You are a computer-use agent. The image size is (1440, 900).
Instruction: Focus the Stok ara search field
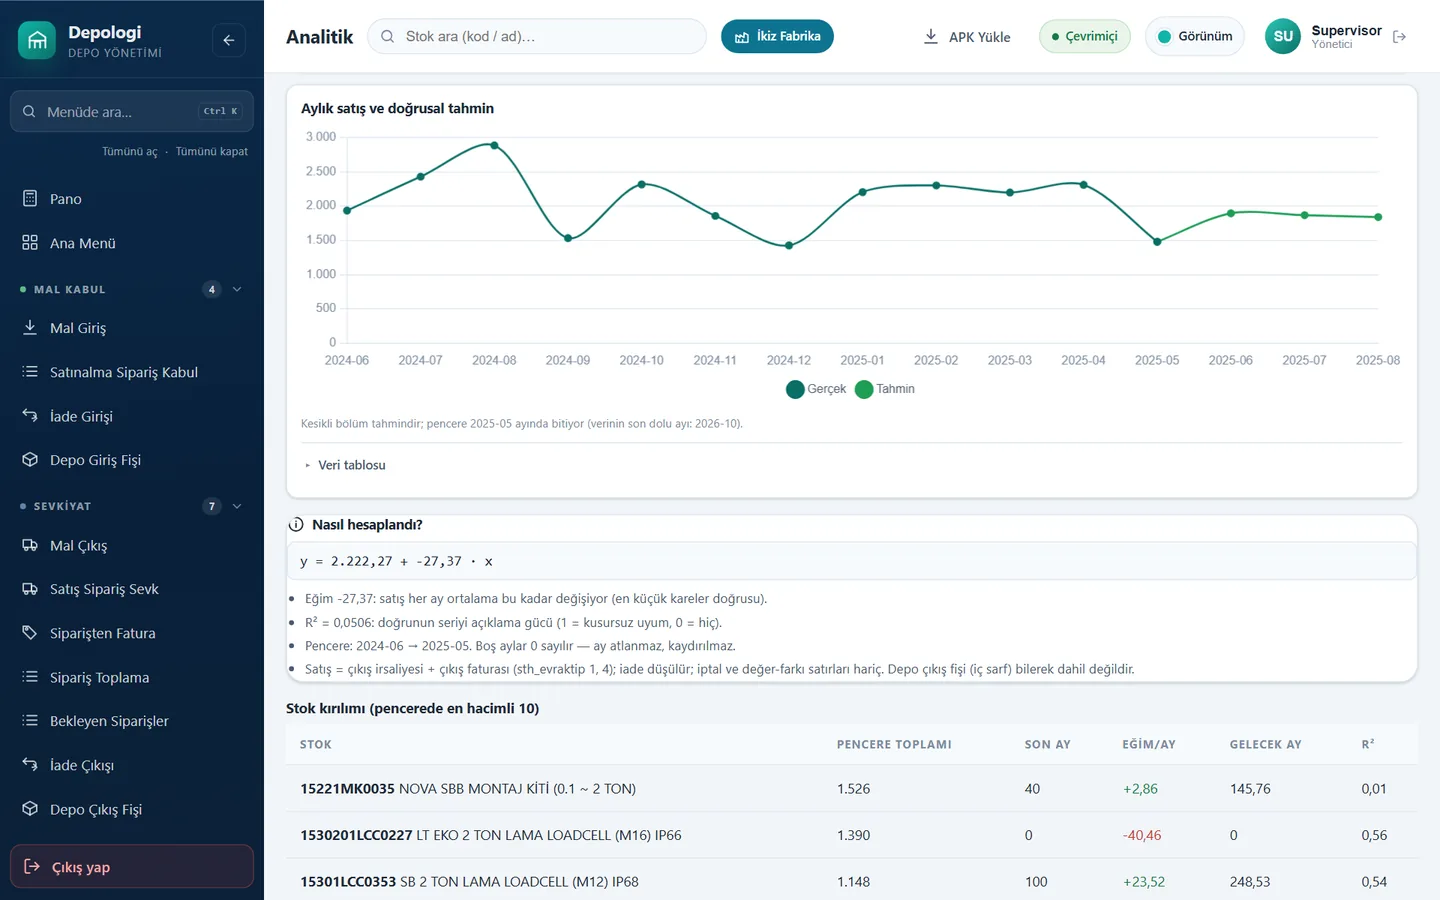point(537,37)
